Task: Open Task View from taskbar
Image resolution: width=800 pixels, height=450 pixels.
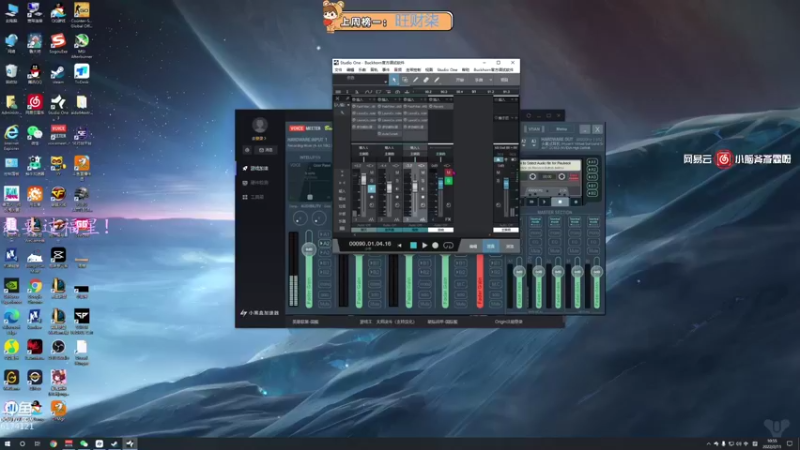Action: (37, 444)
